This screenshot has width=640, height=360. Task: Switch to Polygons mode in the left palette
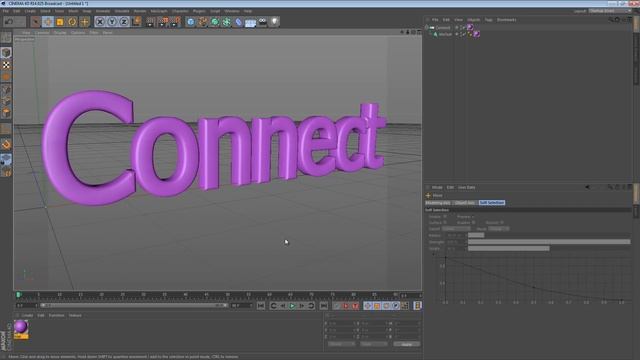click(x=6, y=113)
